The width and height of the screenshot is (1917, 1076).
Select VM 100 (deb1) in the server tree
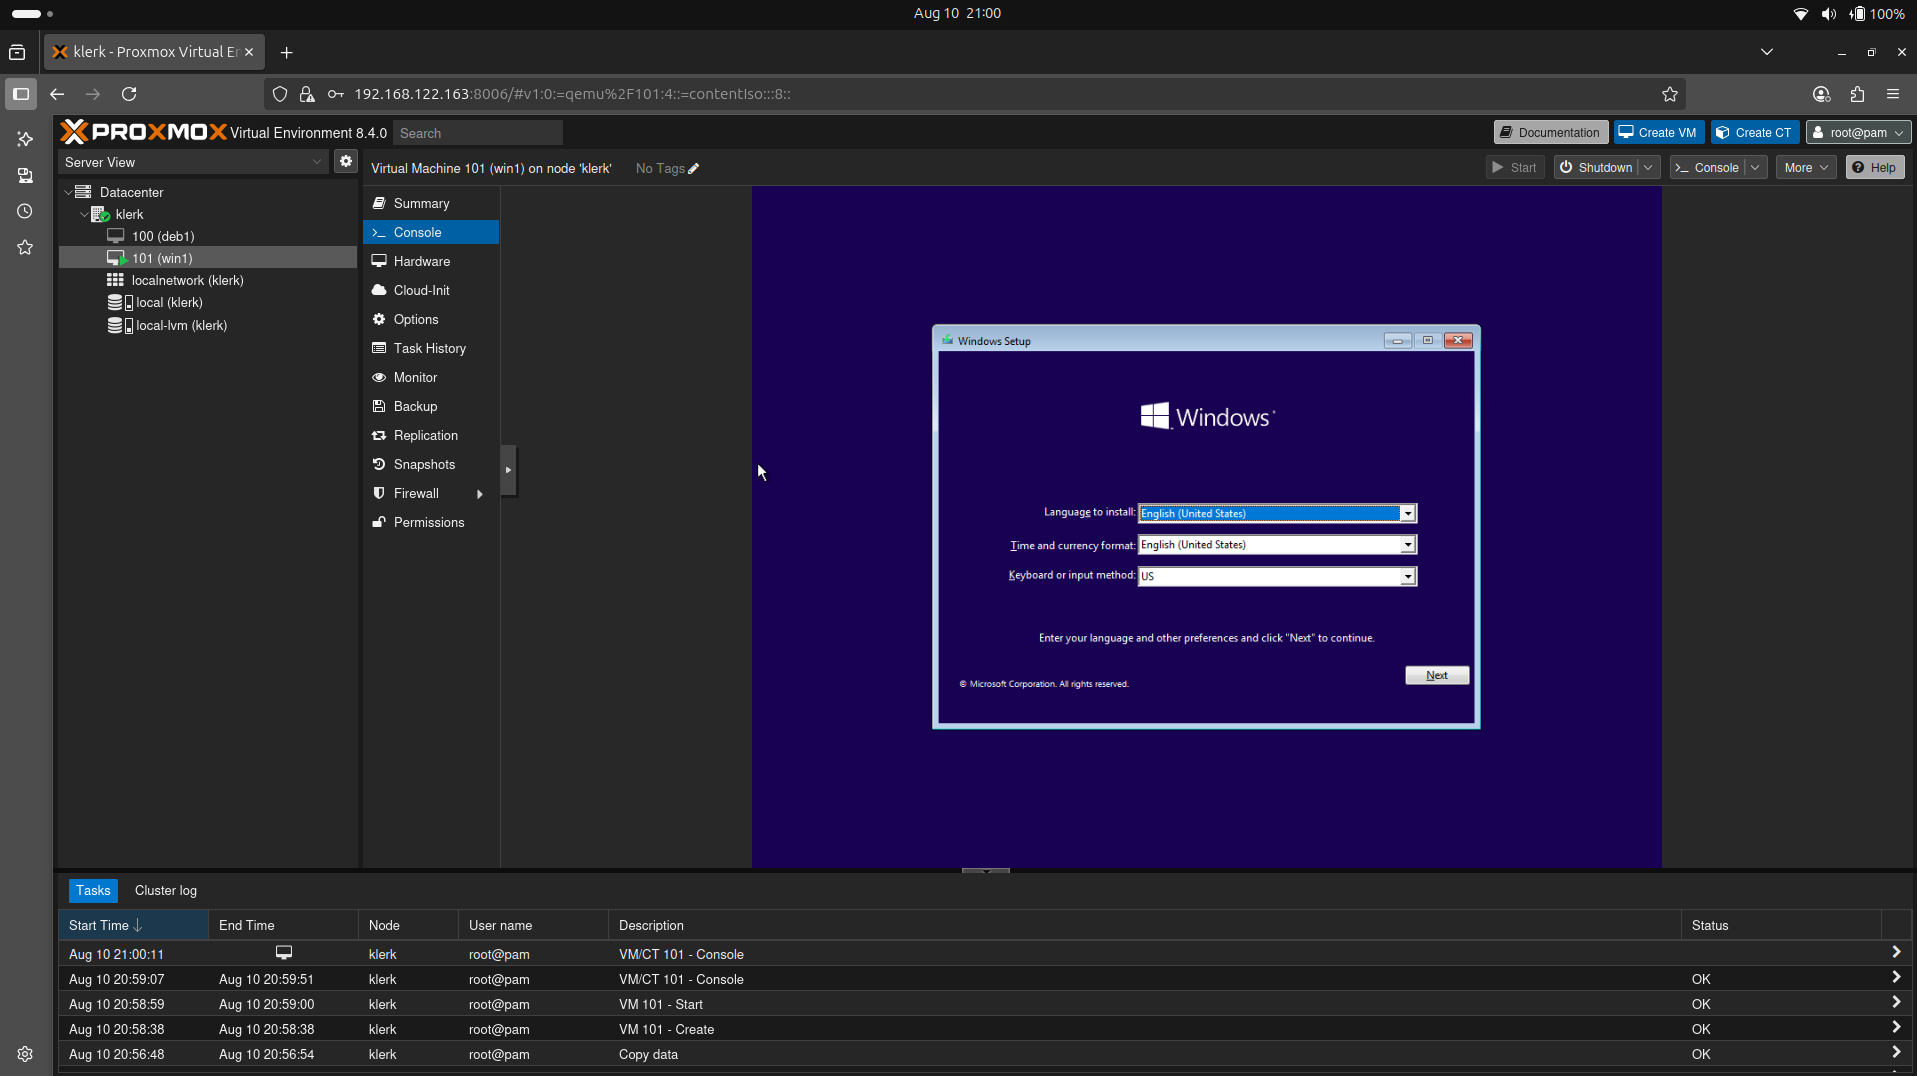tap(164, 236)
